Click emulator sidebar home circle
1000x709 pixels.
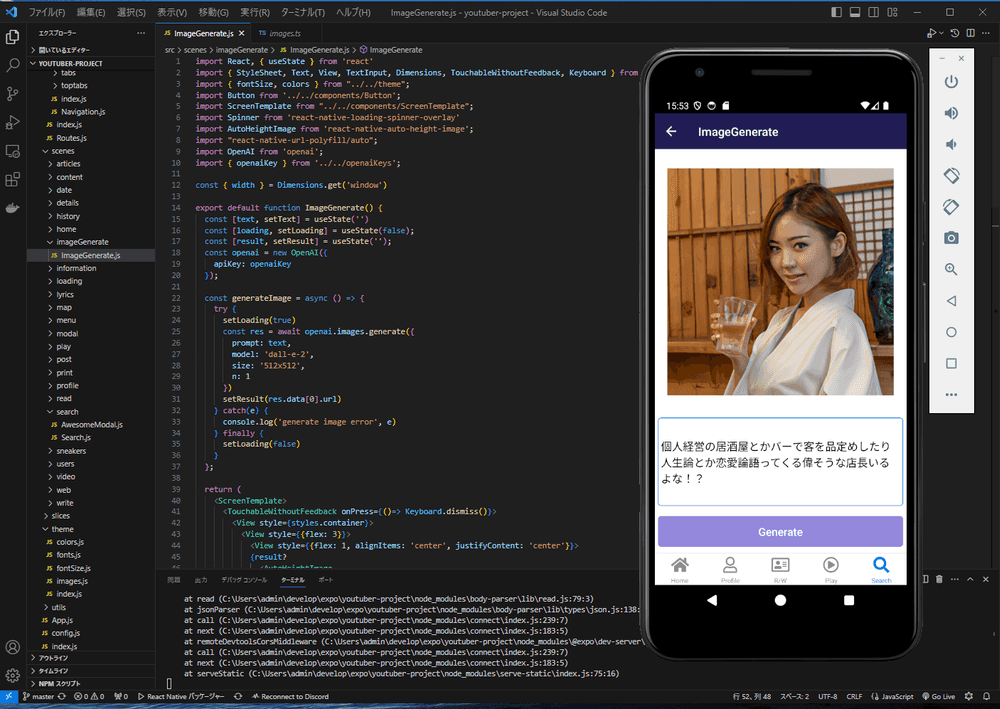click(951, 332)
